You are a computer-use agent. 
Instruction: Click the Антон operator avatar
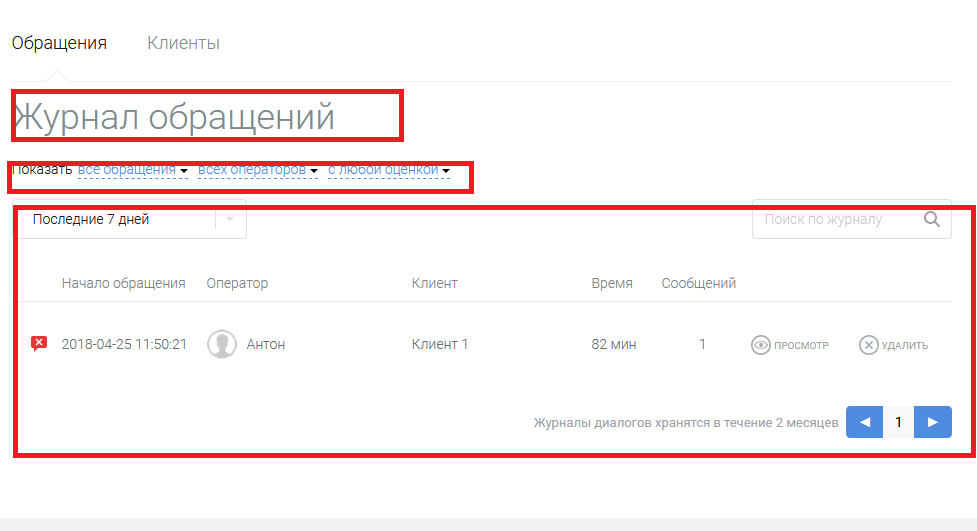[x=222, y=344]
